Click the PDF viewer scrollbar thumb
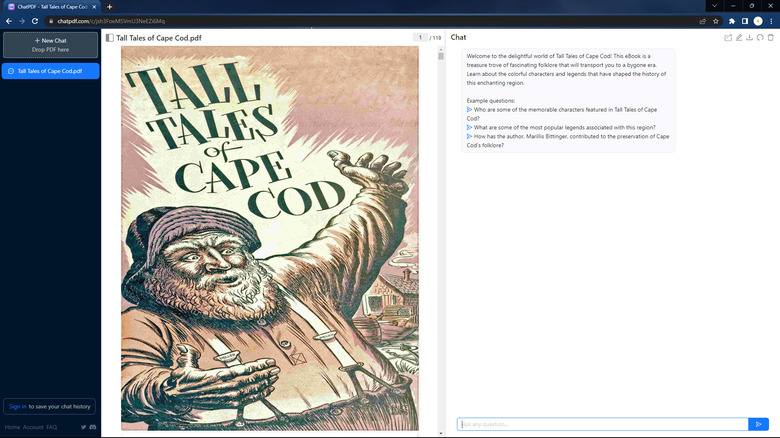 (441, 56)
